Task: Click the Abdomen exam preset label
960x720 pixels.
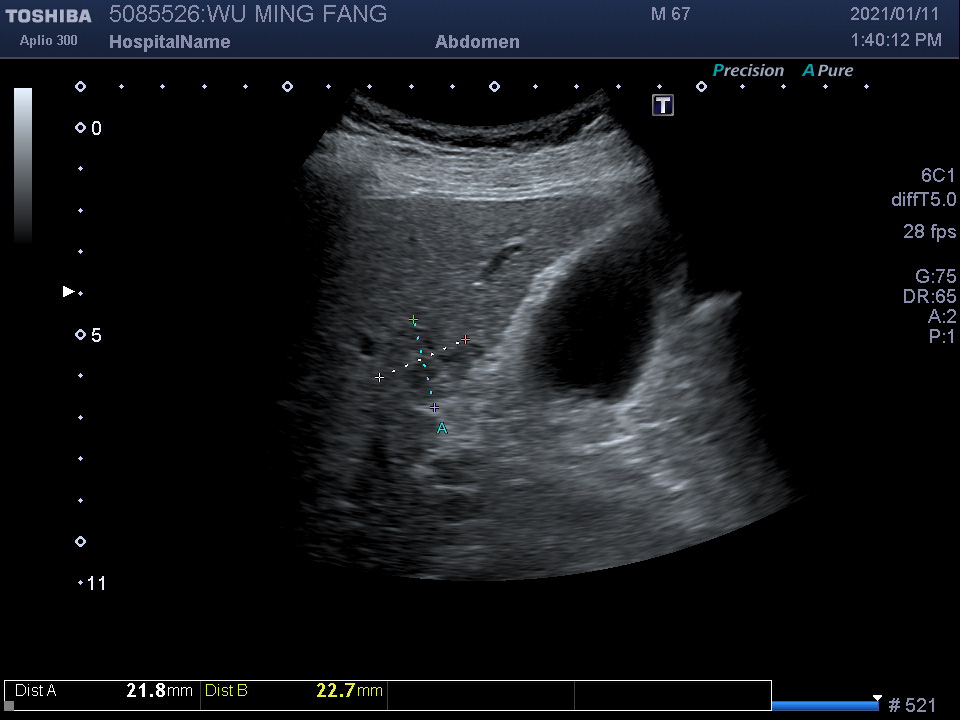Action: [477, 42]
